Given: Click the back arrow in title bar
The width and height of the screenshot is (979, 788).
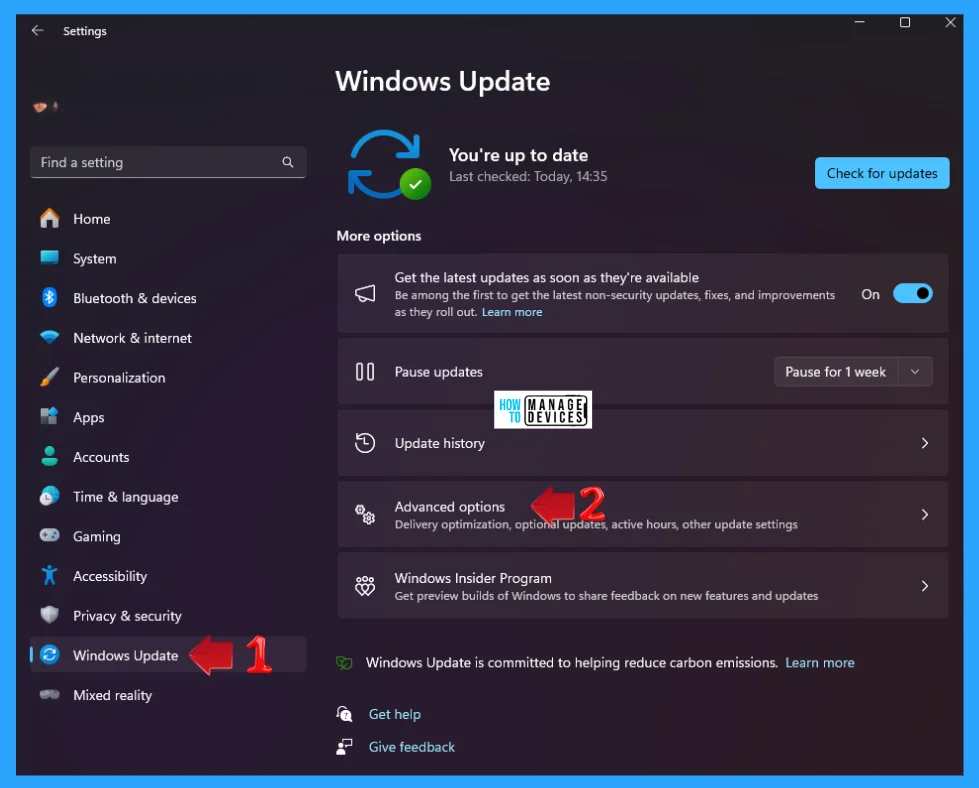Looking at the screenshot, I should point(37,30).
